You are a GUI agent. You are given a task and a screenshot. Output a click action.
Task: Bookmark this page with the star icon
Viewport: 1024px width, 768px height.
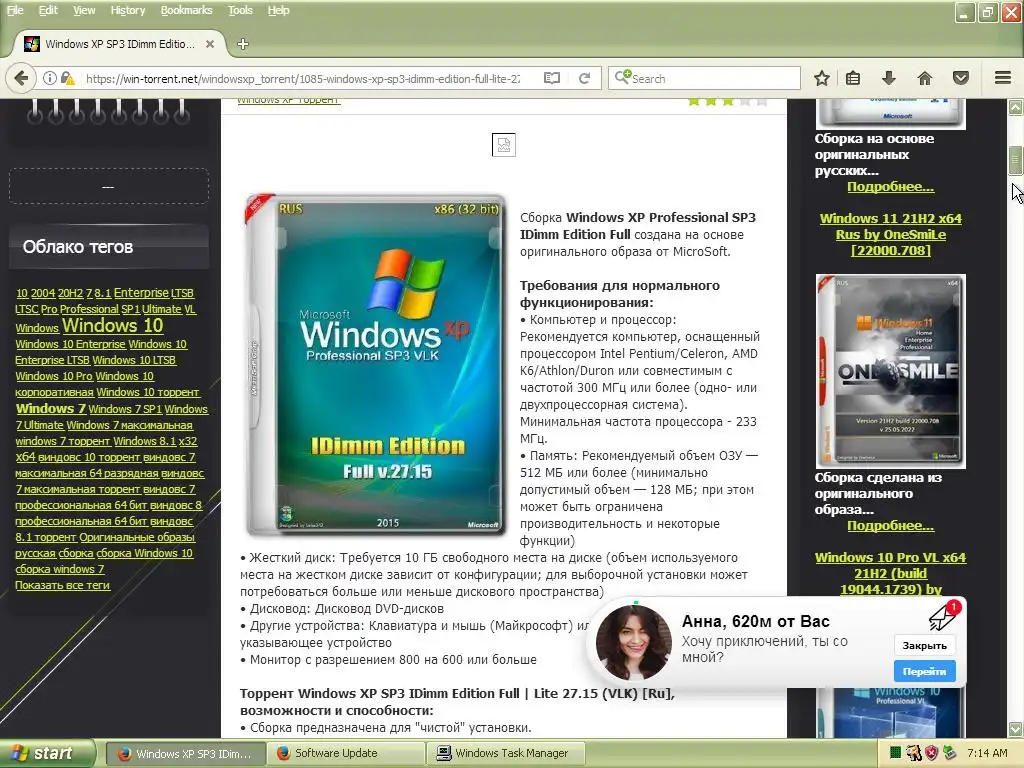click(x=822, y=78)
